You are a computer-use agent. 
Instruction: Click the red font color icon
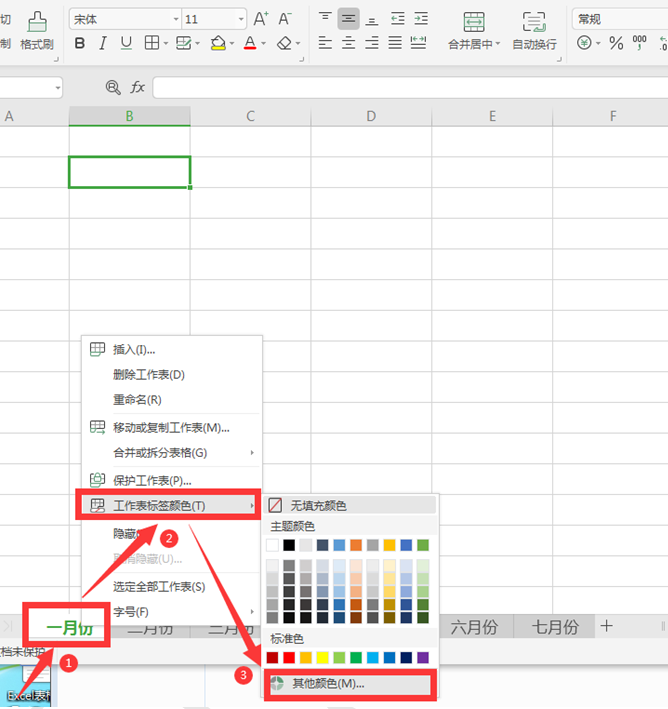click(x=250, y=43)
